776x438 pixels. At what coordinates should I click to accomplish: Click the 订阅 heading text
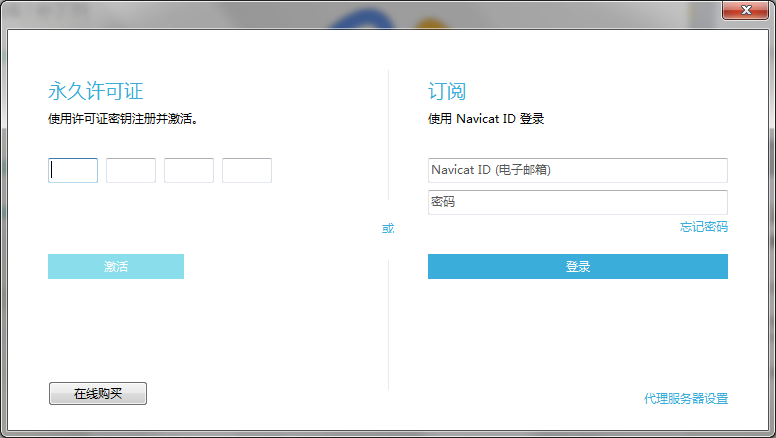[x=447, y=91]
